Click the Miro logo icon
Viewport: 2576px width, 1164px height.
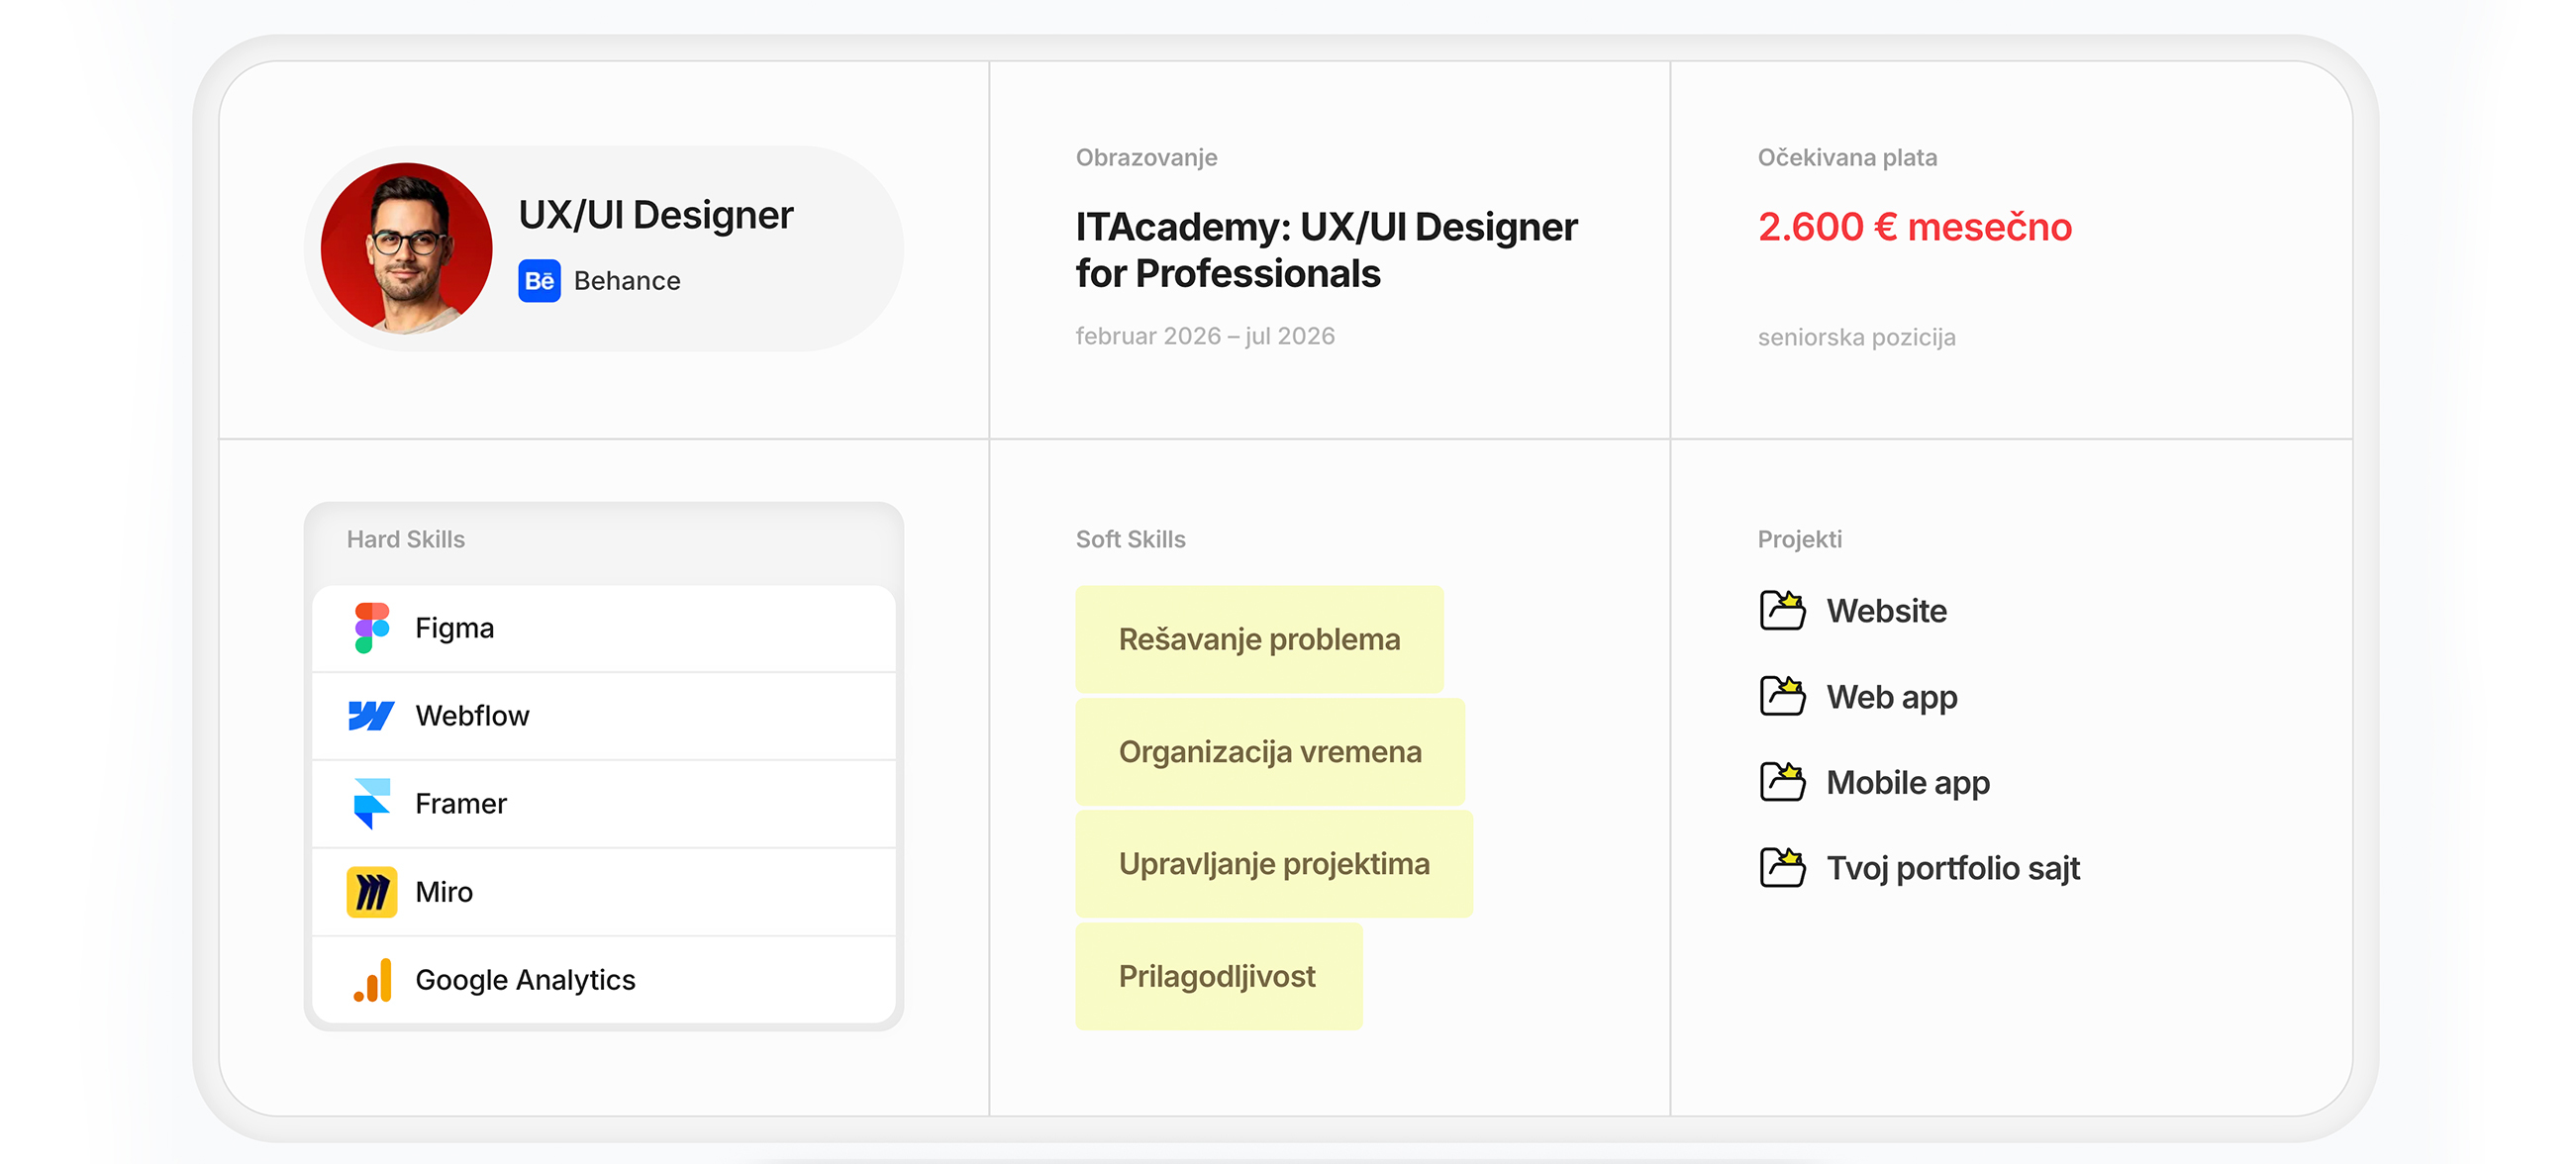(371, 892)
